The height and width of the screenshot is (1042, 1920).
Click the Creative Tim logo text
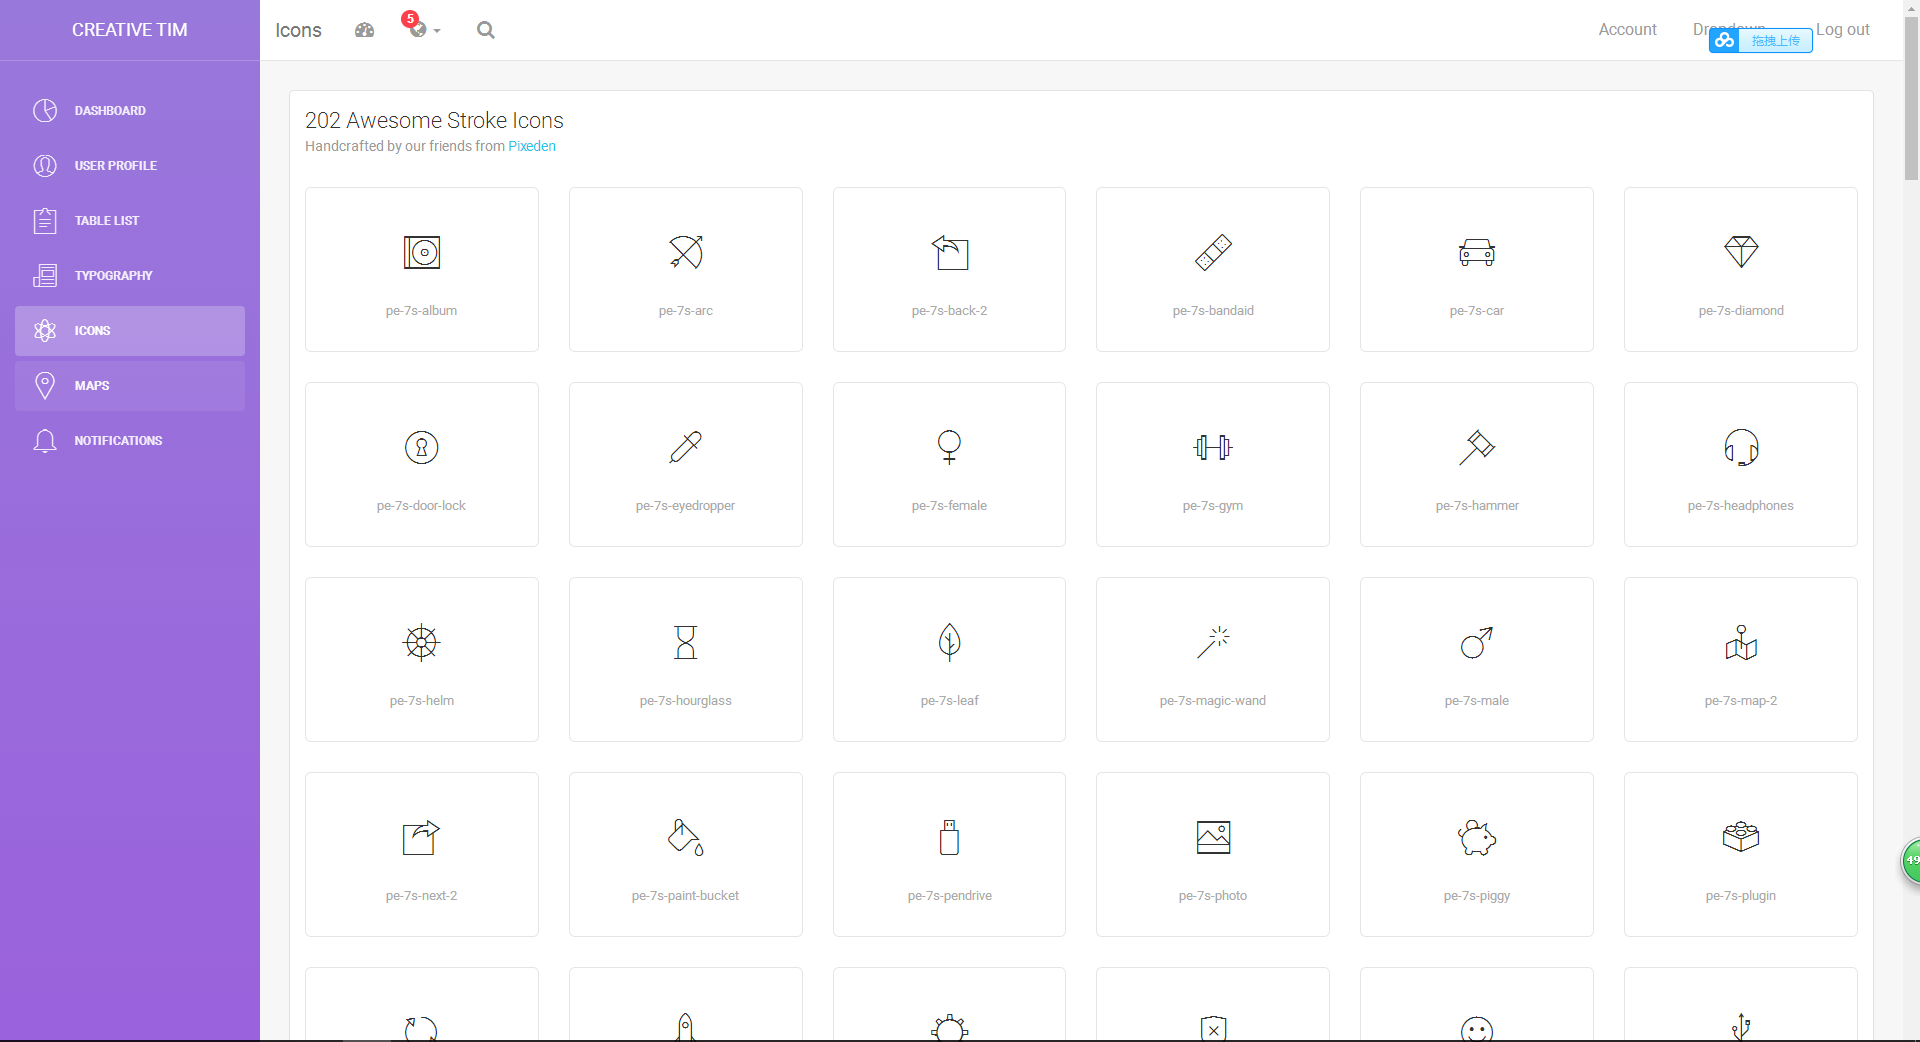tap(130, 30)
